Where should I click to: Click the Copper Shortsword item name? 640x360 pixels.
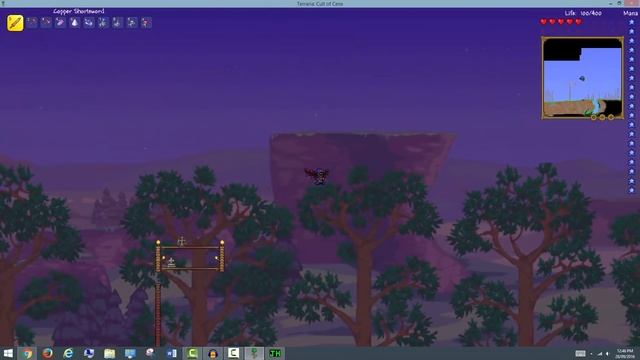(79, 11)
